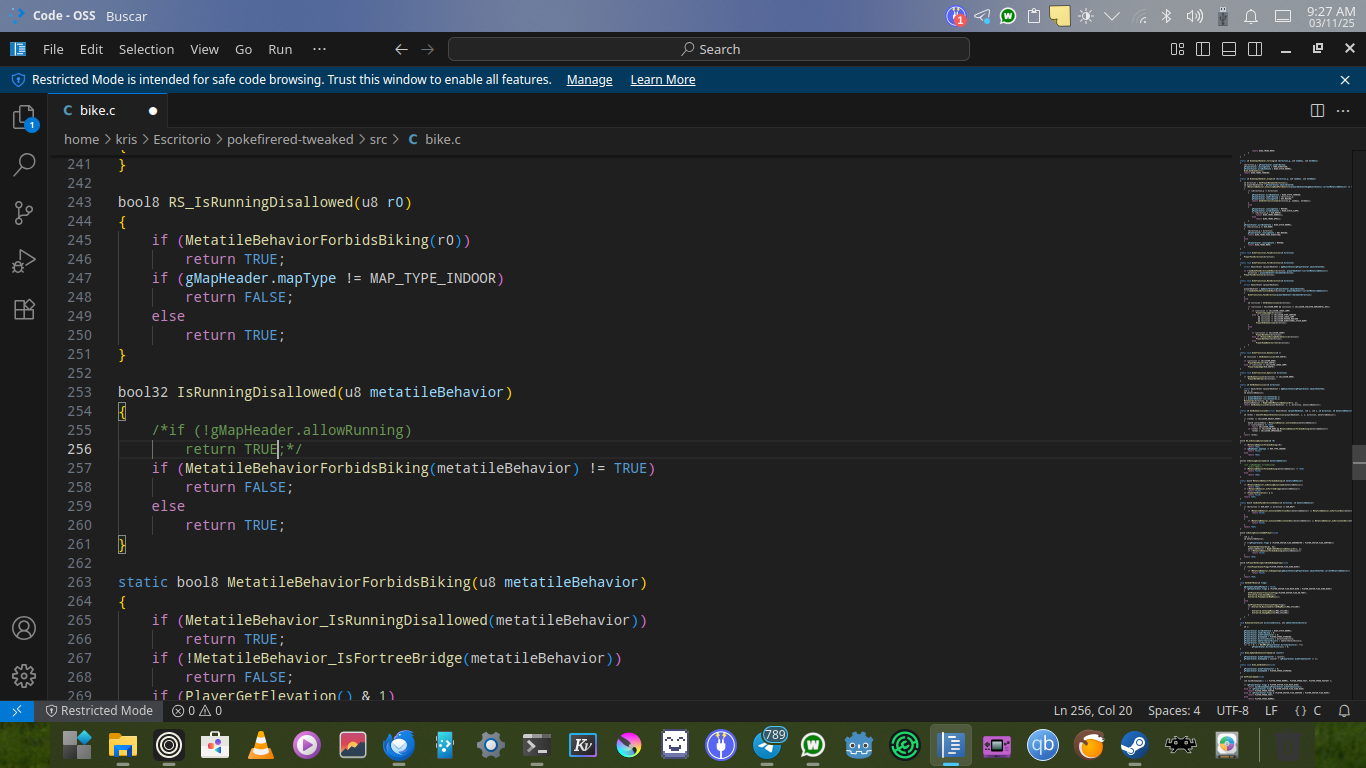Toggle the bottom panel layout button

click(x=1229, y=49)
